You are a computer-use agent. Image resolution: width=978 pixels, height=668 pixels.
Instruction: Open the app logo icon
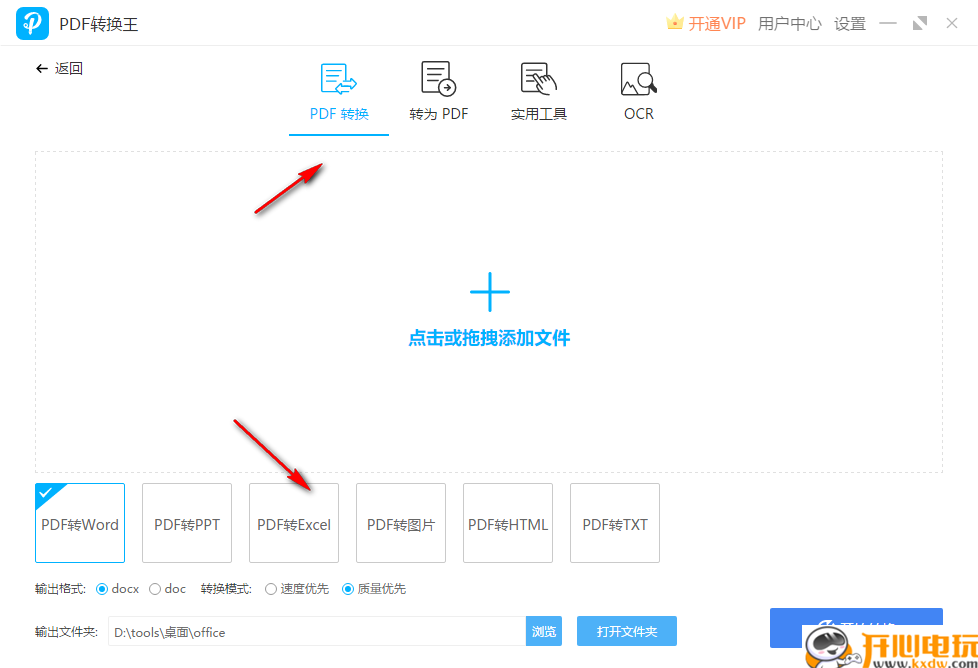(31, 22)
